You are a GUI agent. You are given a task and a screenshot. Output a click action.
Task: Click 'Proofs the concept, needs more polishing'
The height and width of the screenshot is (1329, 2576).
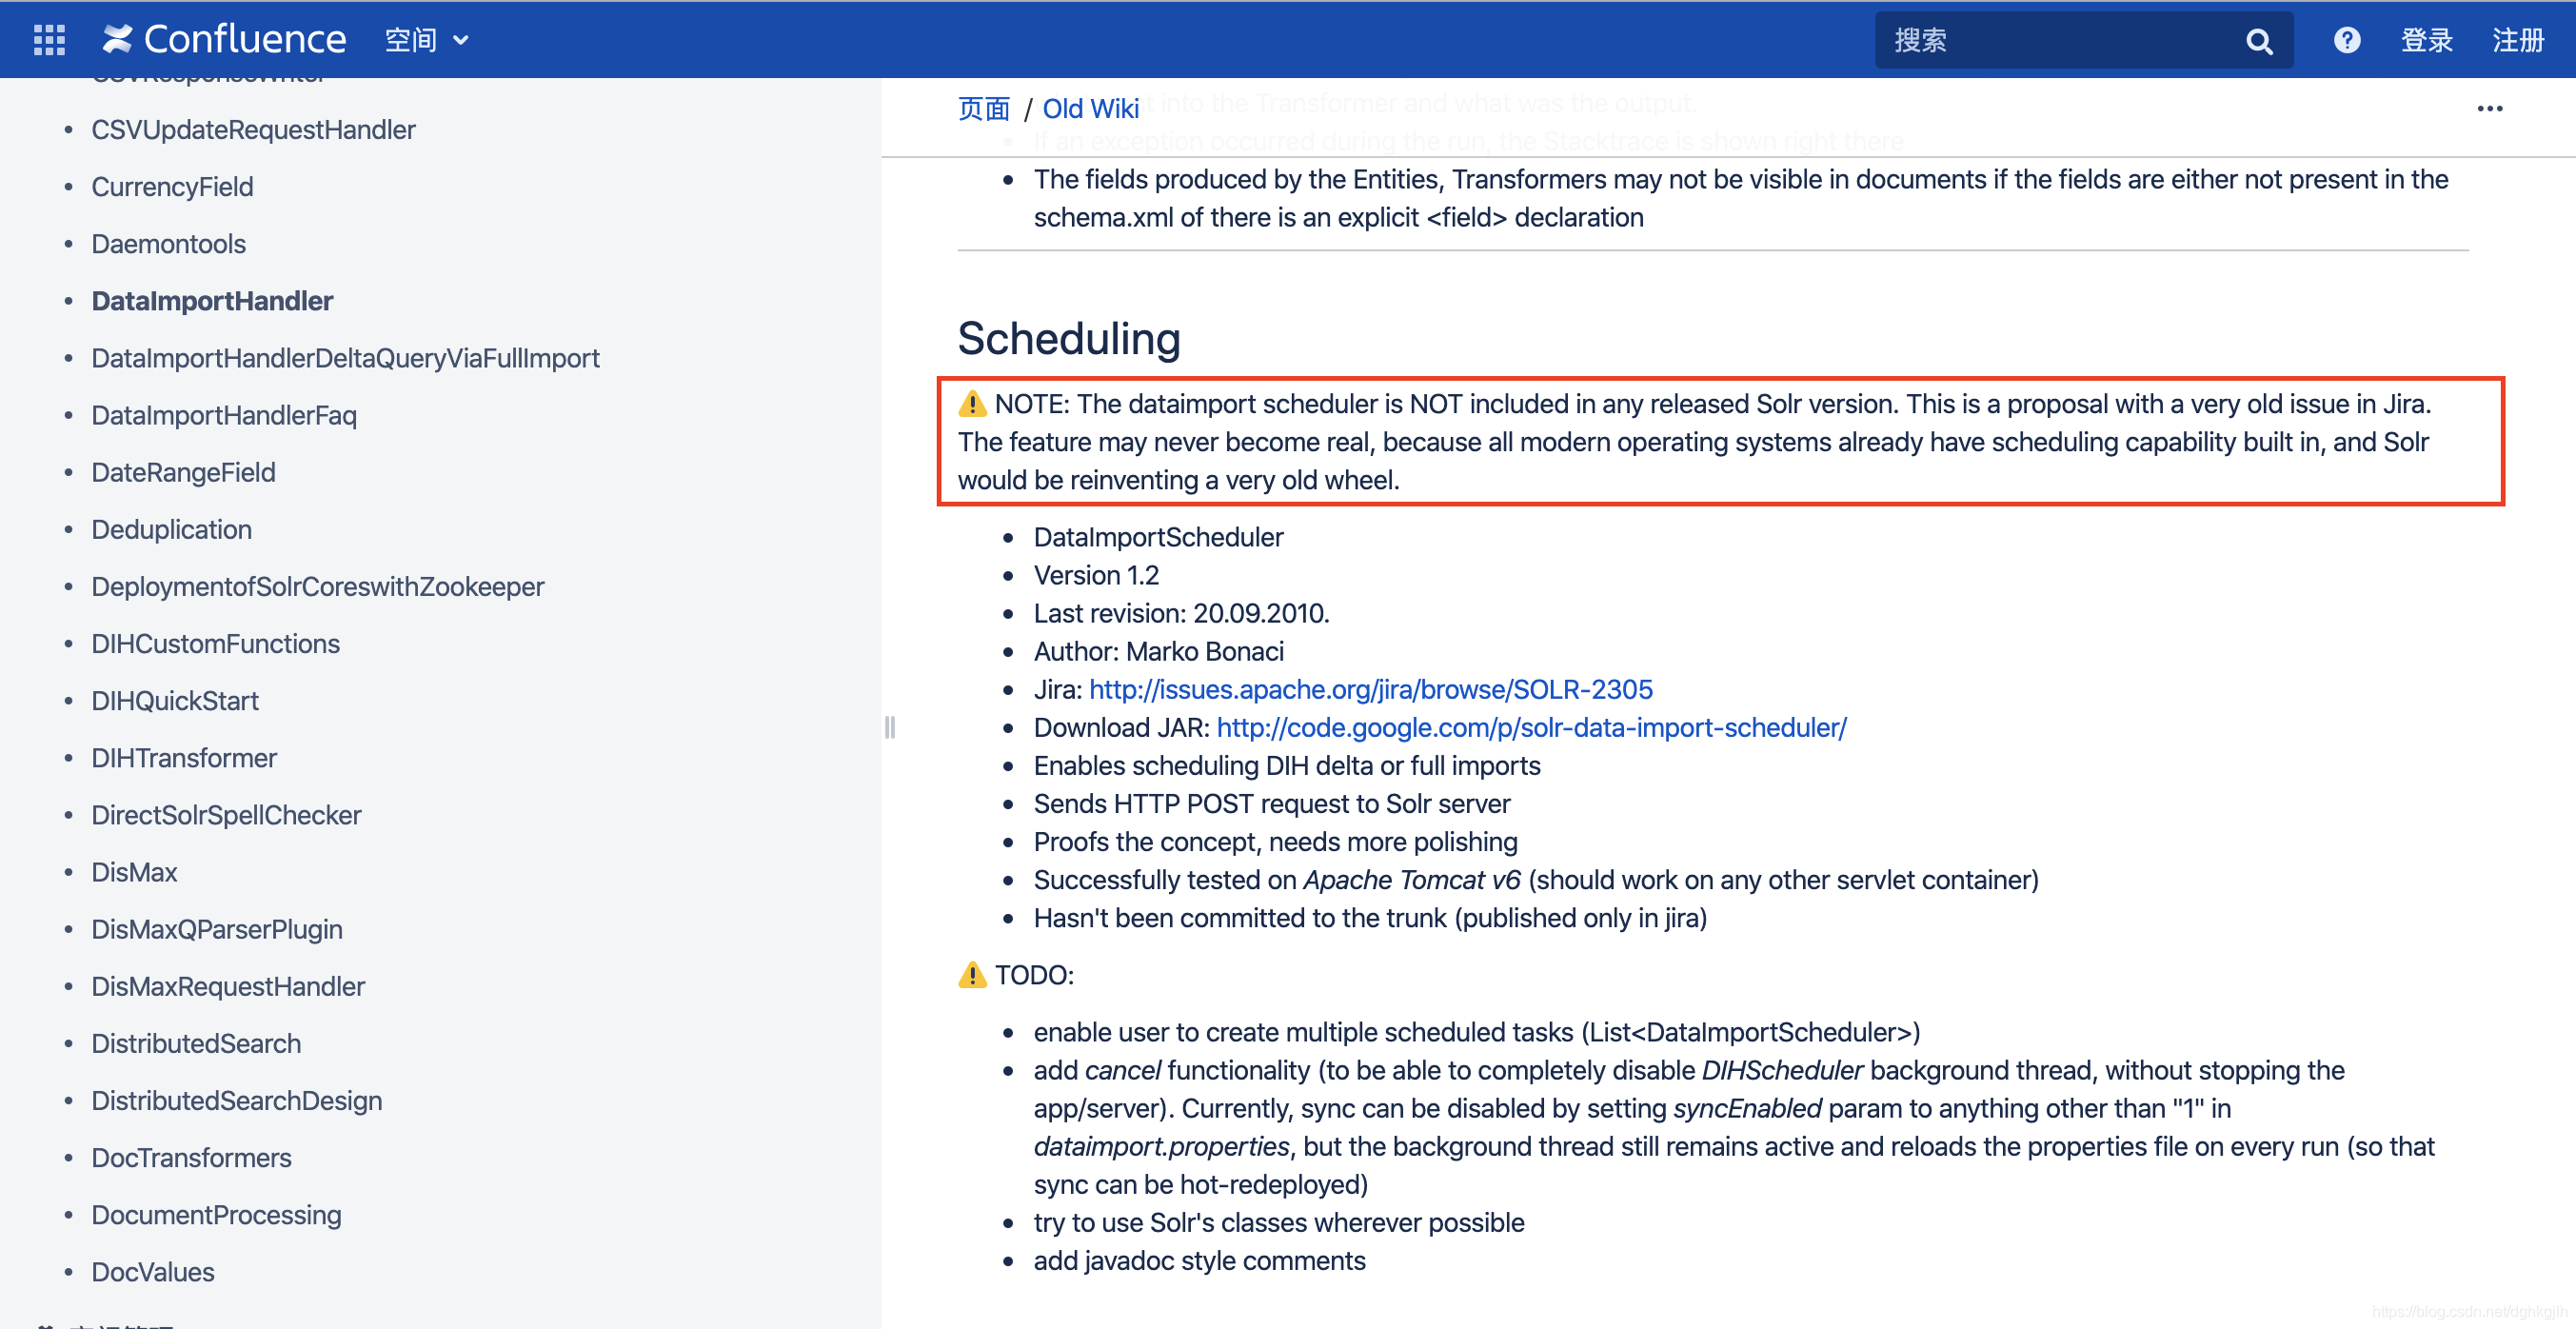[x=1275, y=841]
